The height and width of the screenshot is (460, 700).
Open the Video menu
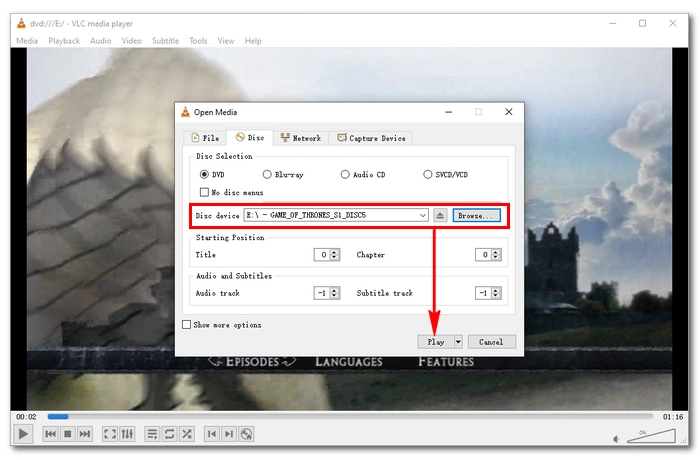pyautogui.click(x=132, y=41)
